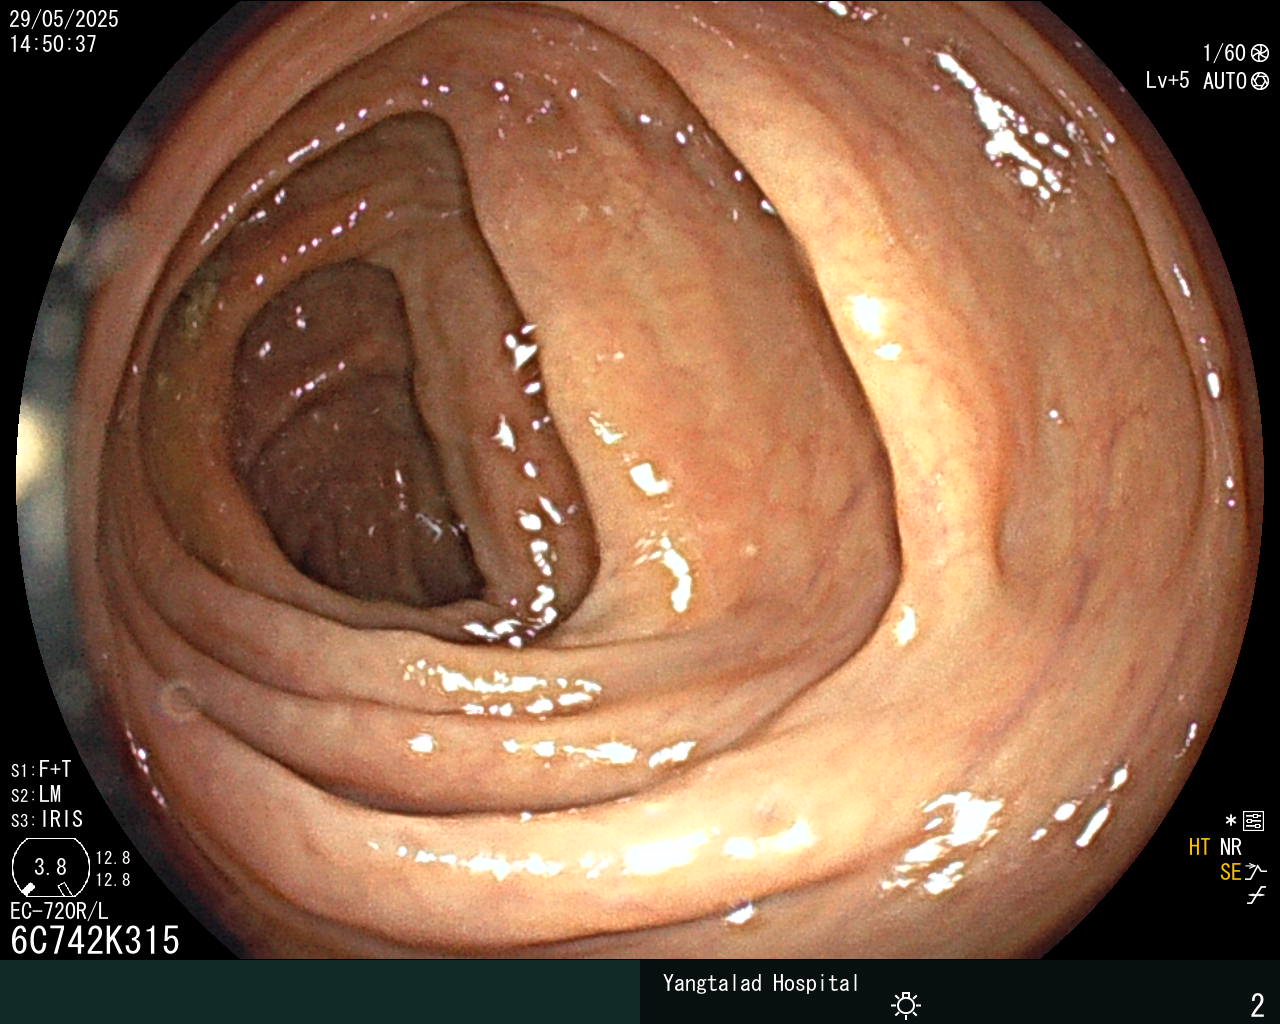The height and width of the screenshot is (1024, 1280).
Task: Click the tone curve icon below SE
Action: click(x=1256, y=896)
